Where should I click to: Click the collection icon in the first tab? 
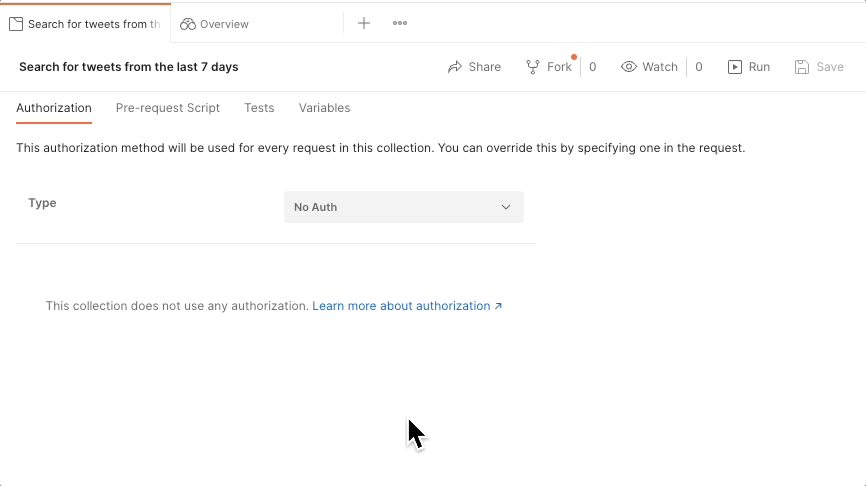point(16,24)
